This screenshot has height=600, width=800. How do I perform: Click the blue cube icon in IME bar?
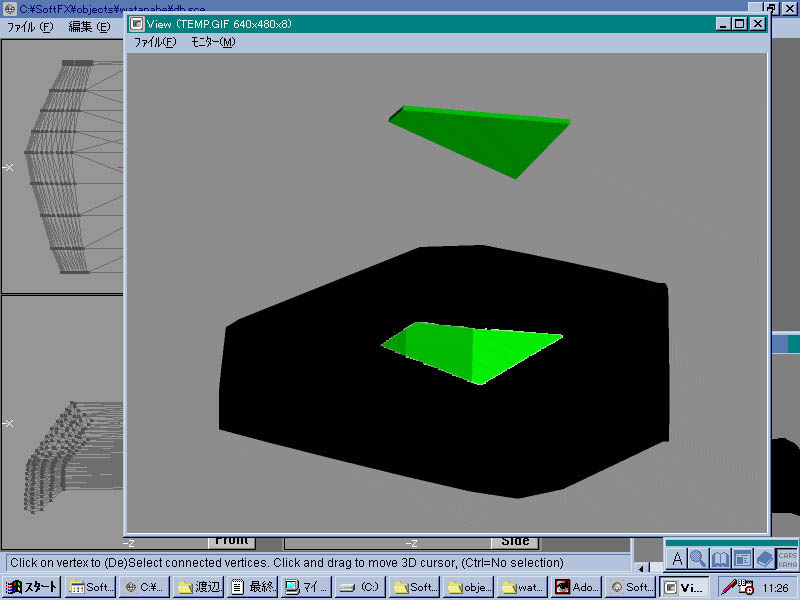[x=764, y=559]
